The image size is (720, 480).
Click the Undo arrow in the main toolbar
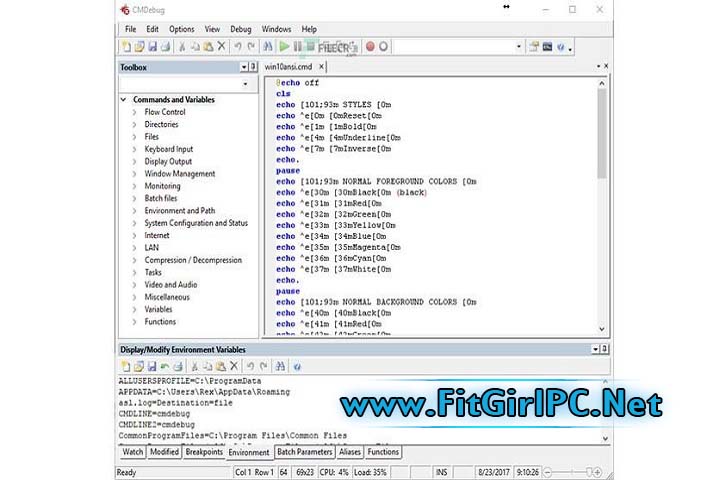click(237, 47)
